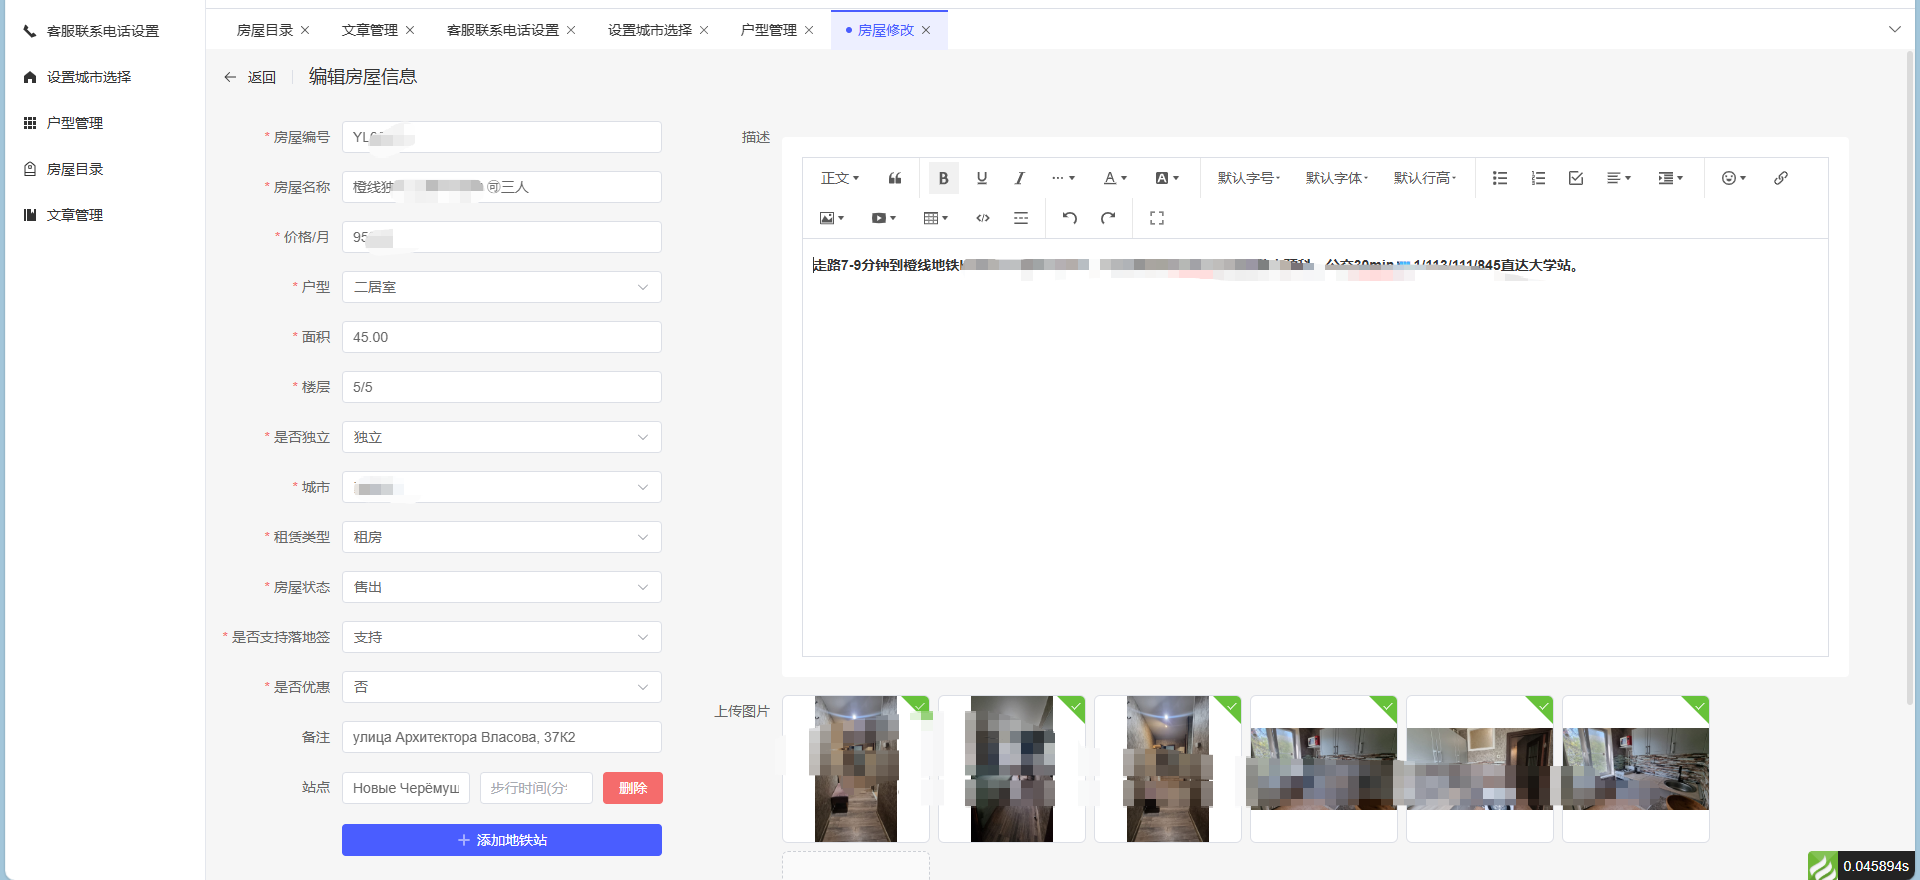
Task: Expand tab list chevron at top right
Action: coord(1894,29)
